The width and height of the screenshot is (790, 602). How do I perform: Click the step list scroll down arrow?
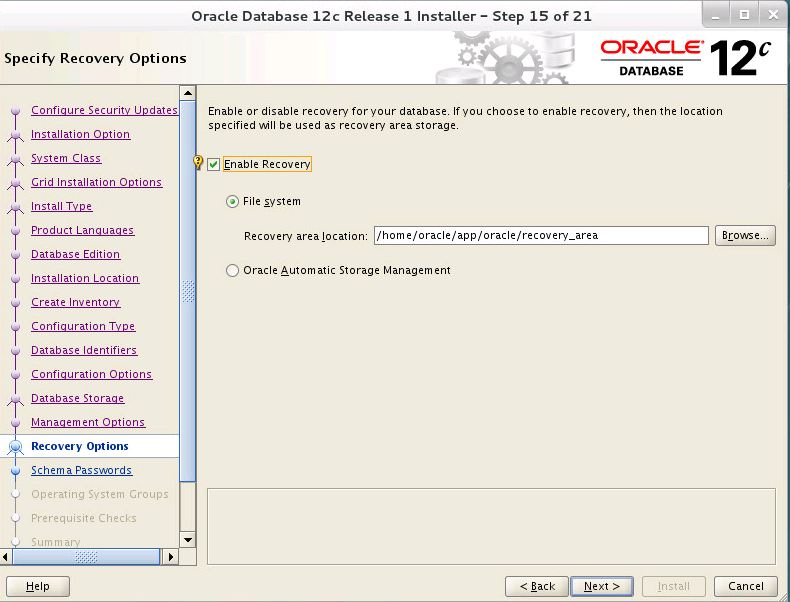(187, 540)
